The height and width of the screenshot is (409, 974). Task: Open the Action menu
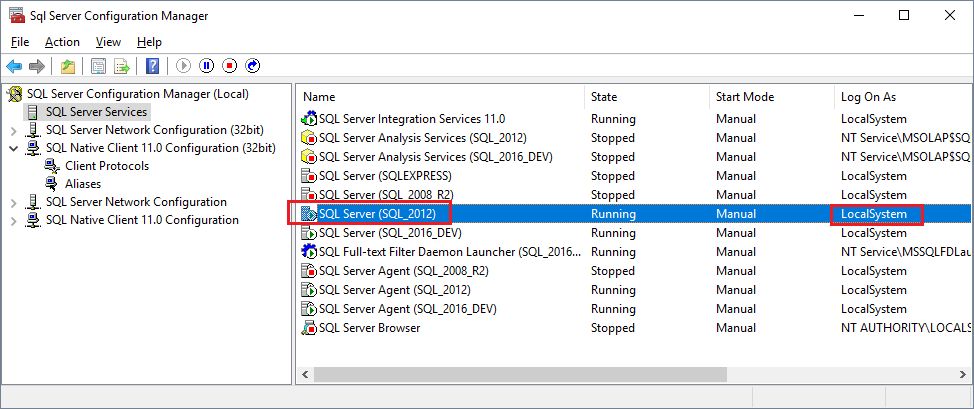coord(62,42)
